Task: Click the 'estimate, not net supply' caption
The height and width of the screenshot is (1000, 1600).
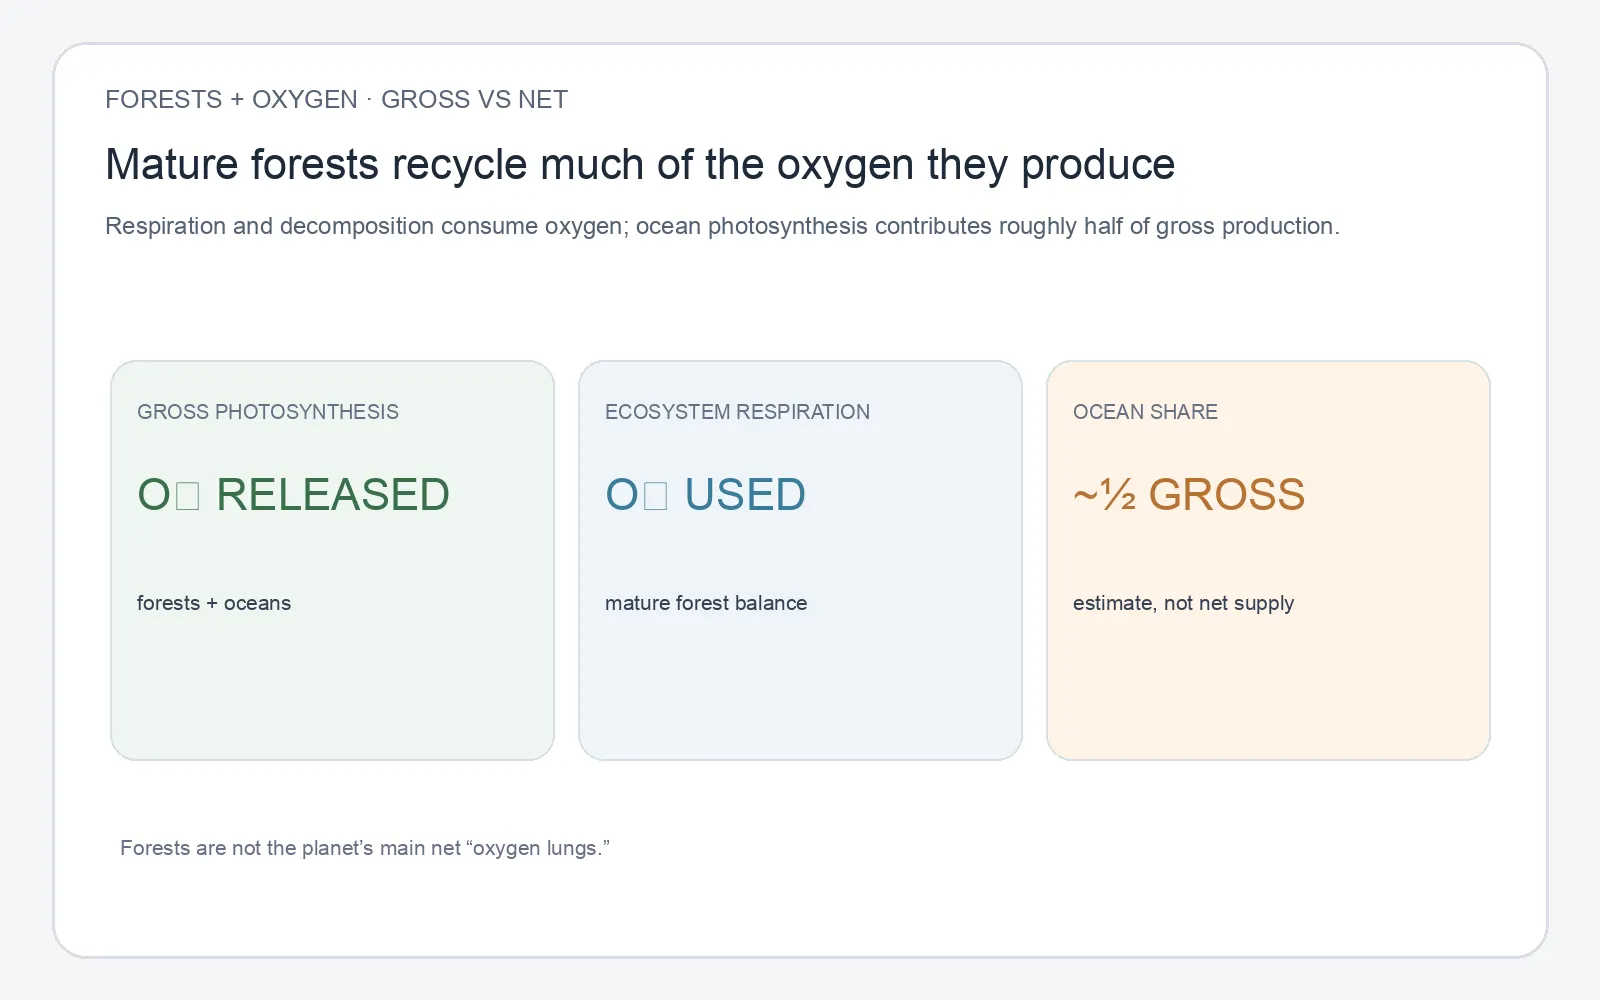Action: pos(1183,603)
